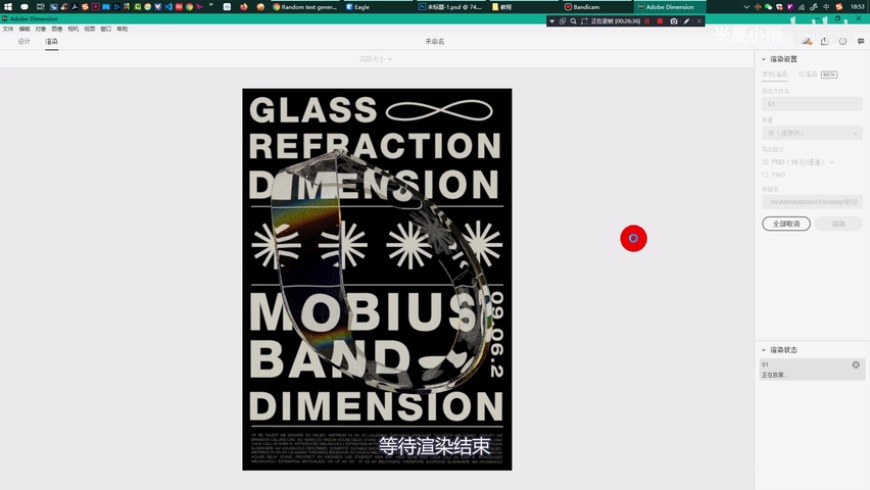Open the 视图 menu
Viewport: 870px width, 490px height.
(89, 29)
